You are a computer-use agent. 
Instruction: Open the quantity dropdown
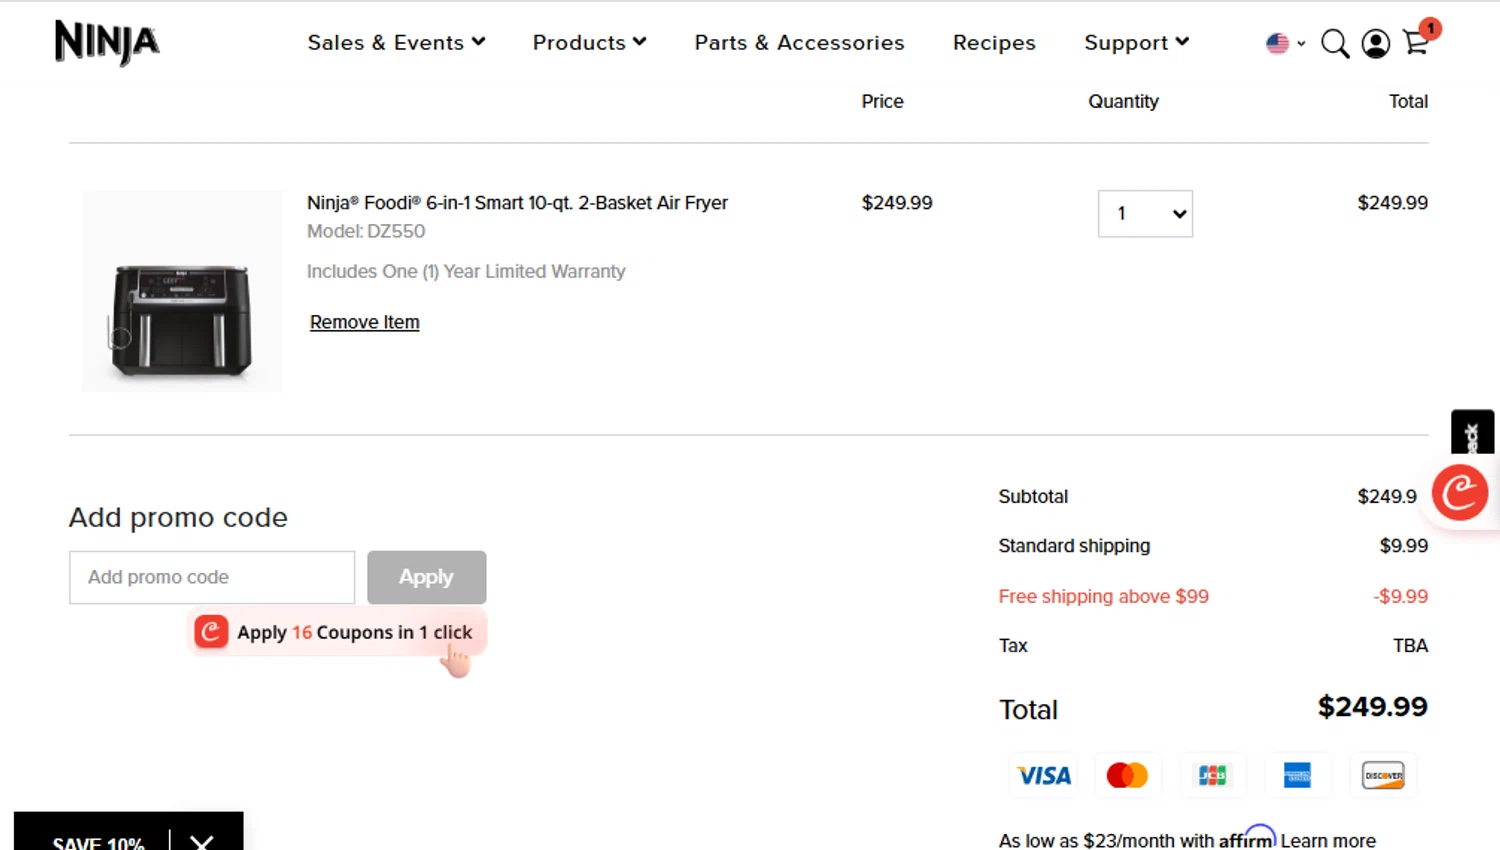1145,214
